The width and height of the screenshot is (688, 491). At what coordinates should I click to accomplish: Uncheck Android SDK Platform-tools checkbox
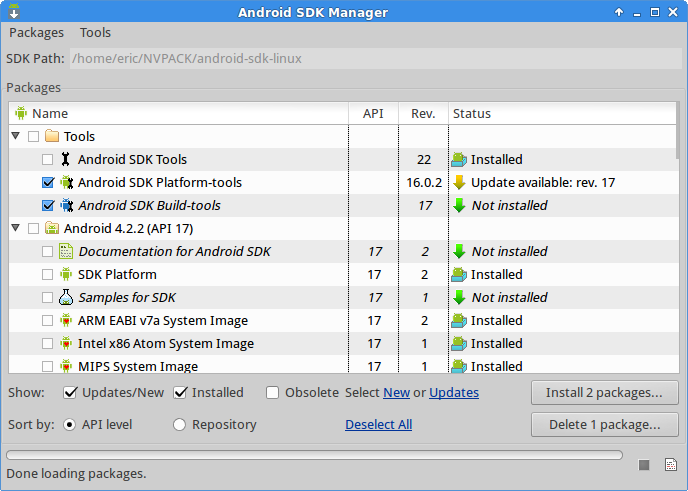coord(48,182)
